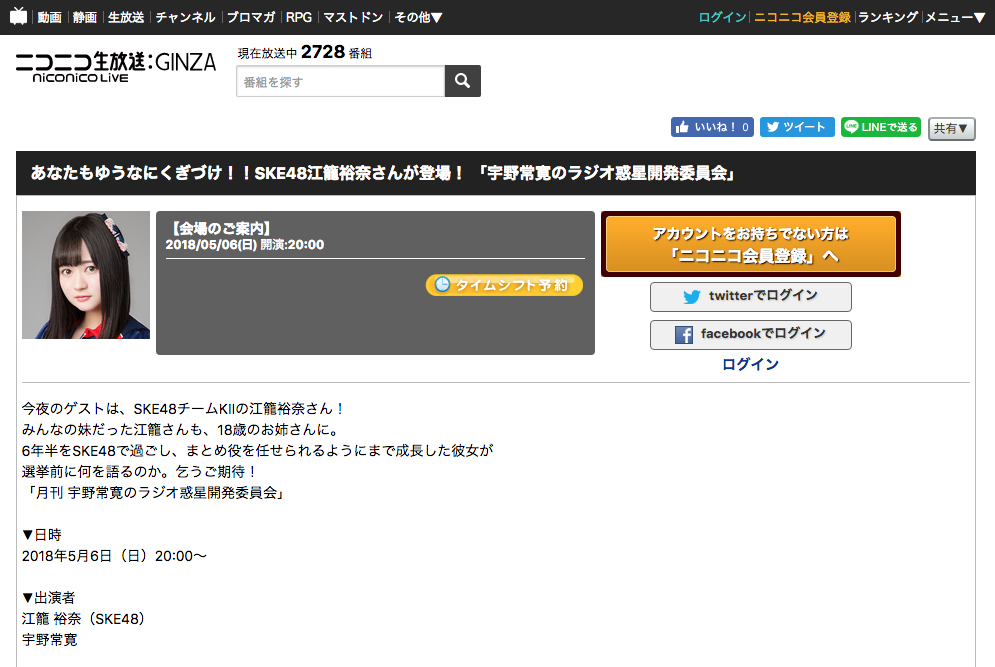Select the チャンネル menu item
Image resolution: width=995 pixels, height=667 pixels.
pos(185,17)
